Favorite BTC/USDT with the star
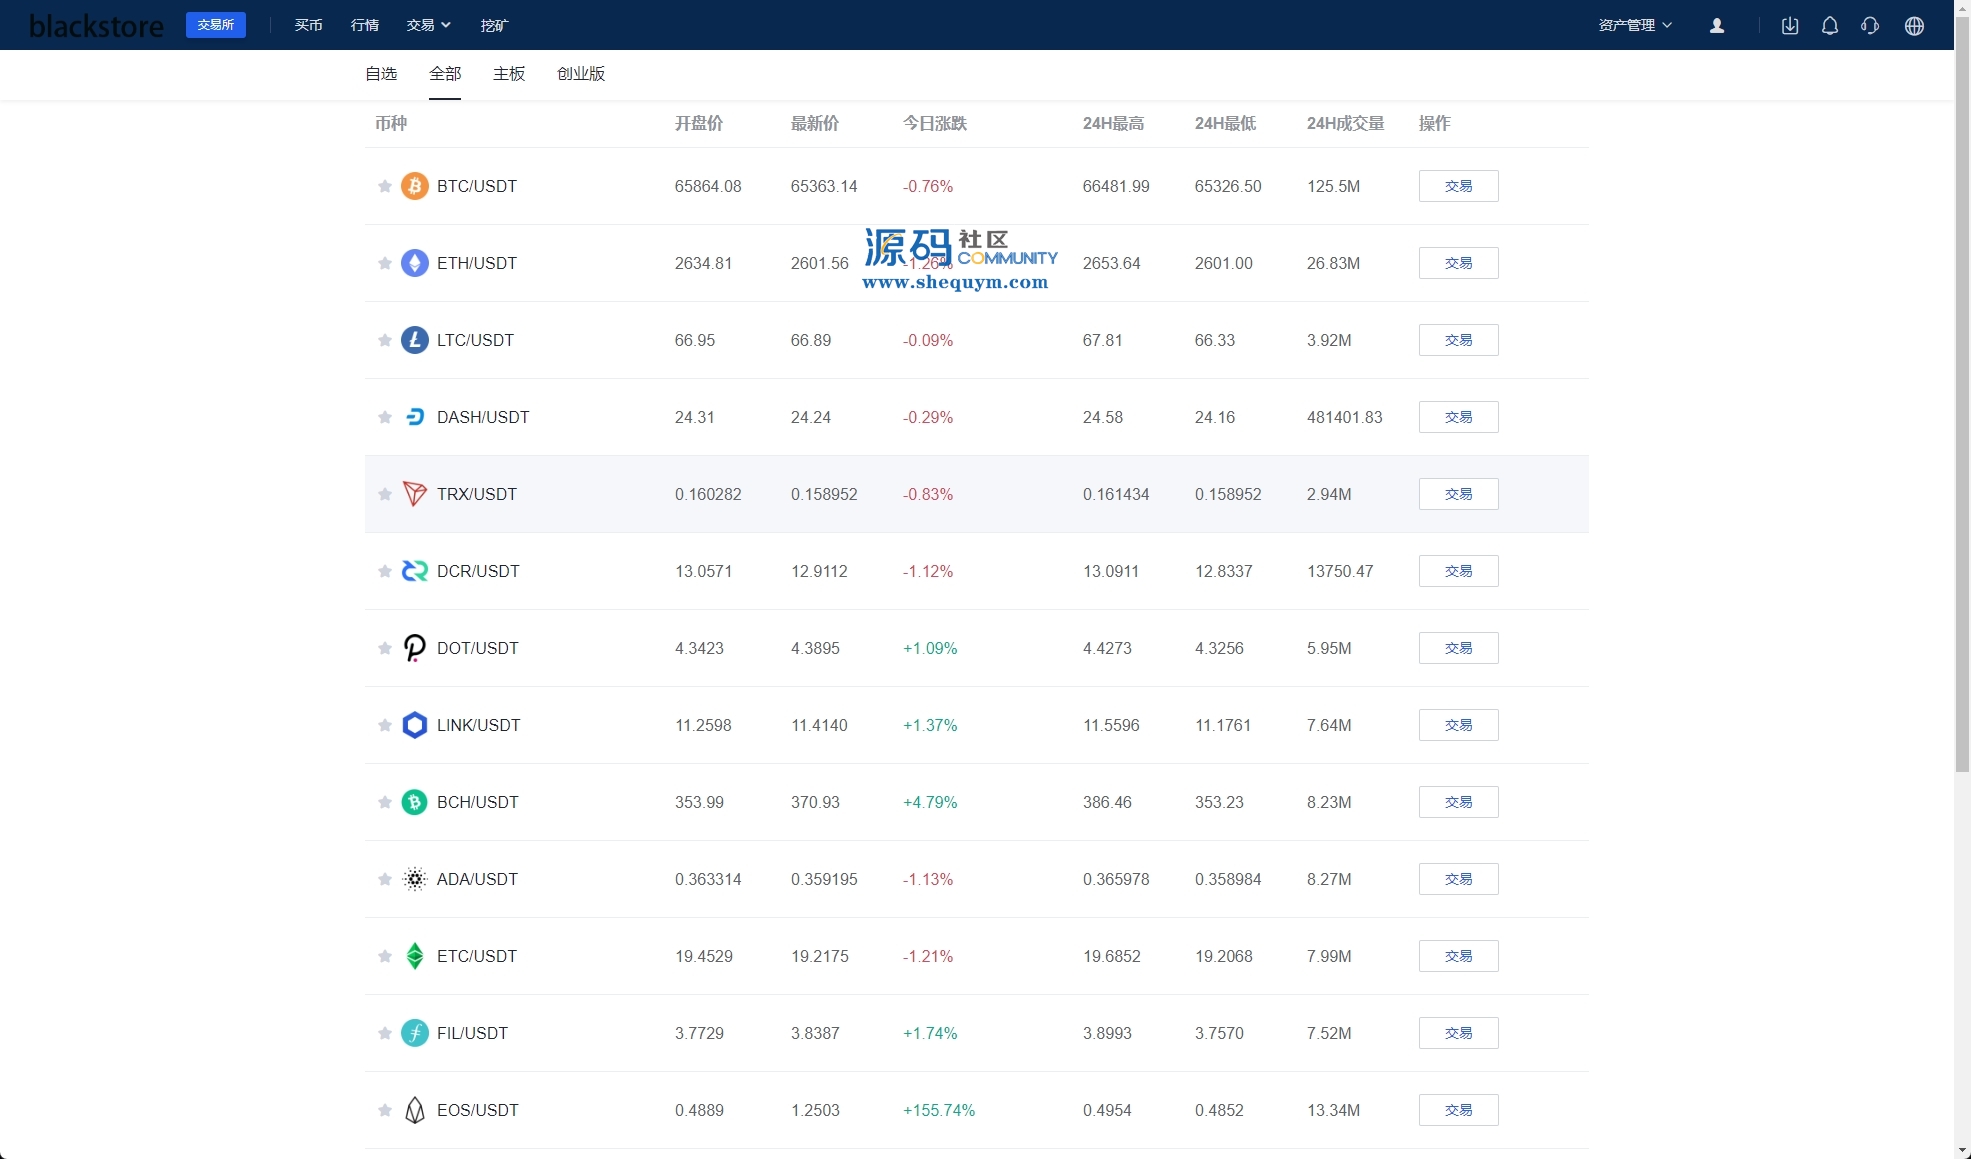Viewport: 1971px width, 1159px height. (x=384, y=186)
